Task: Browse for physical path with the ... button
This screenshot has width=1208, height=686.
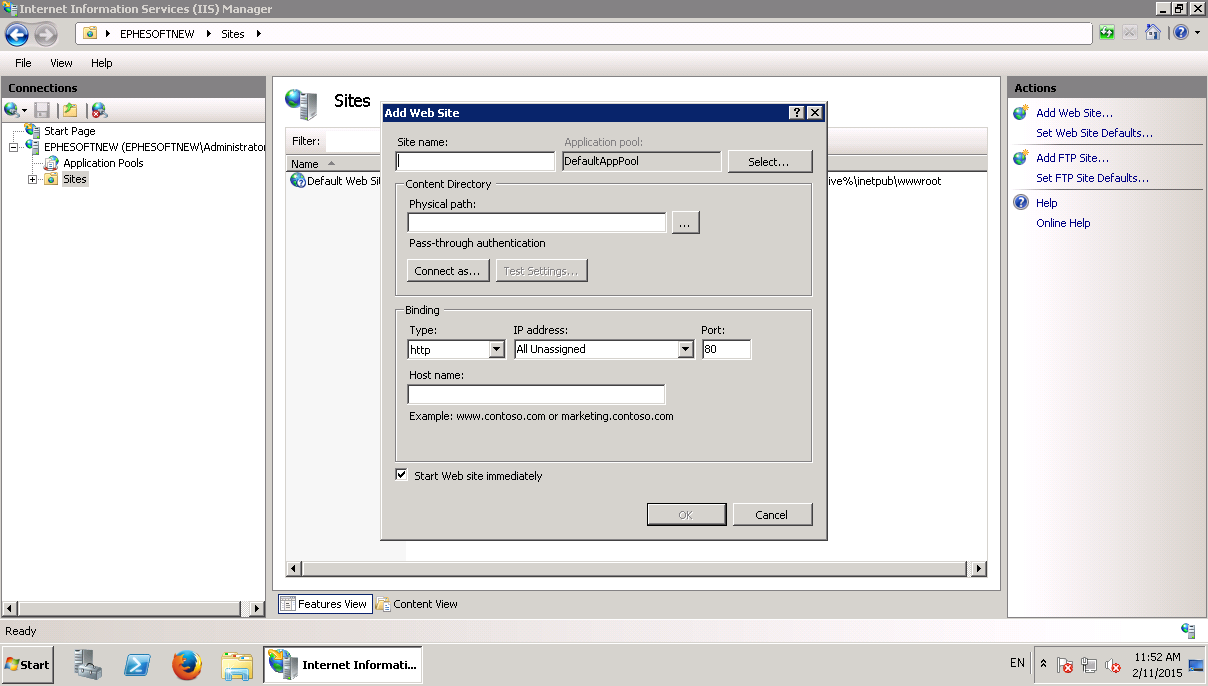Action: (685, 223)
